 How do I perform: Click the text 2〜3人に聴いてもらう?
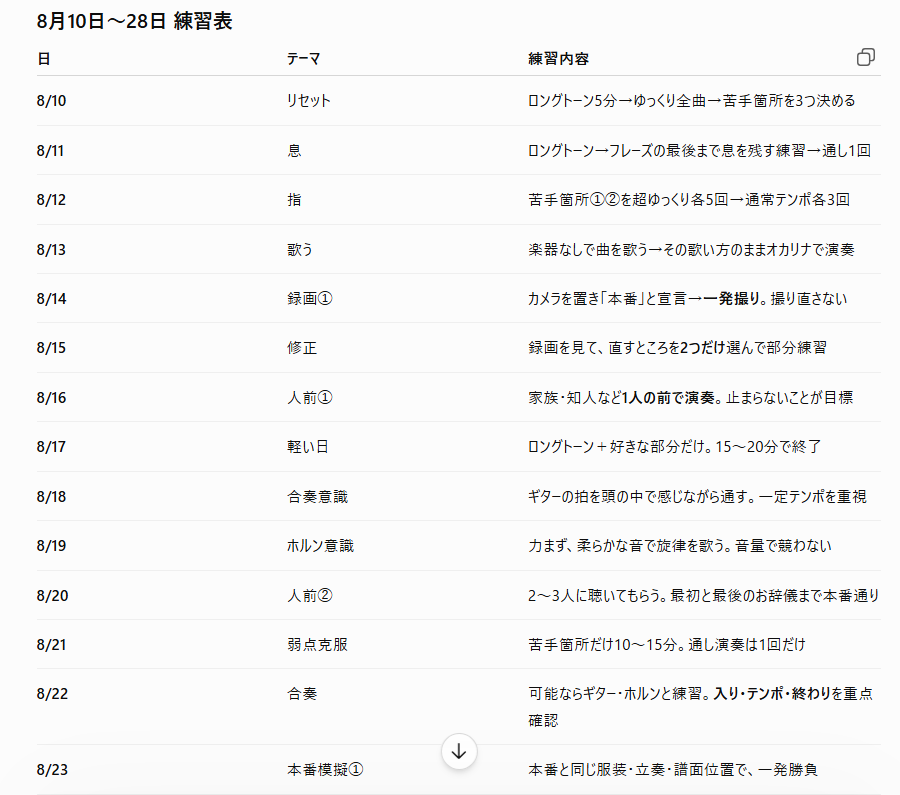[593, 596]
